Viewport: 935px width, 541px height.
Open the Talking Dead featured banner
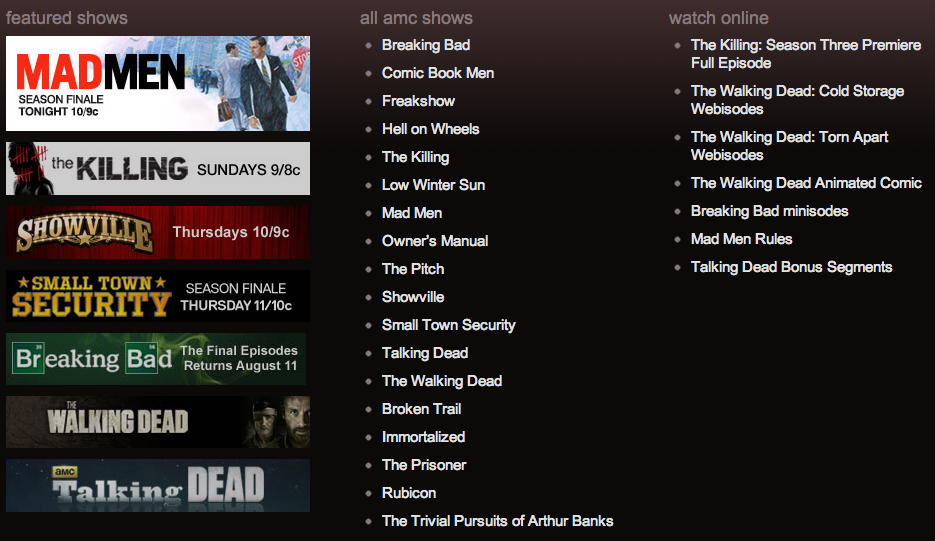click(x=158, y=486)
